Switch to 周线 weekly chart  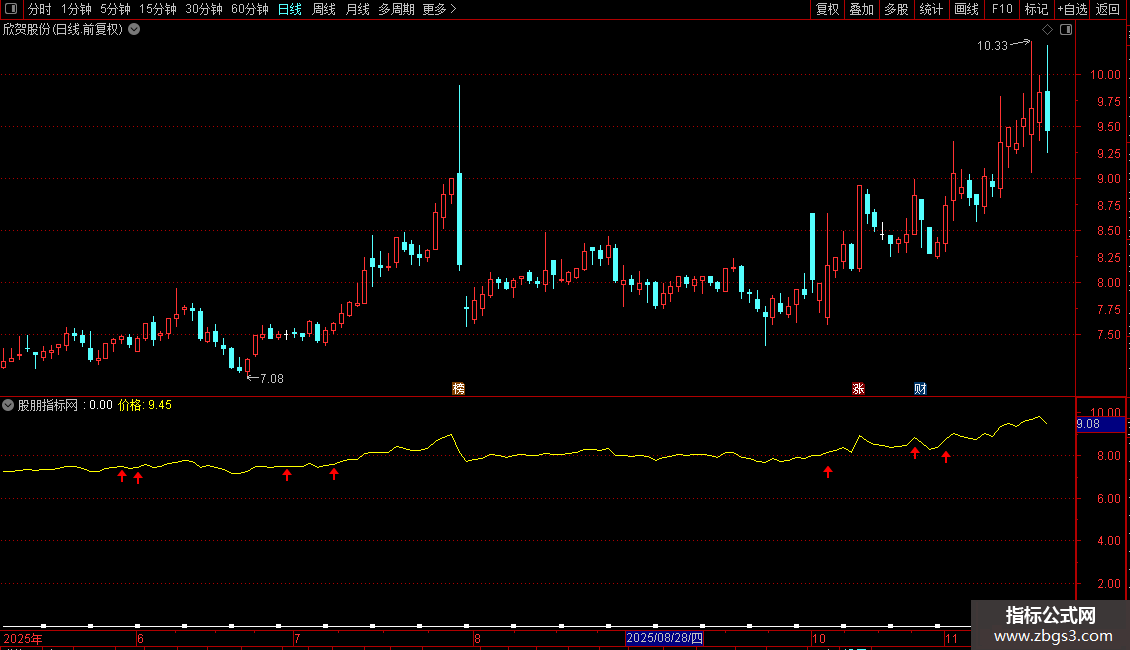tap(324, 9)
